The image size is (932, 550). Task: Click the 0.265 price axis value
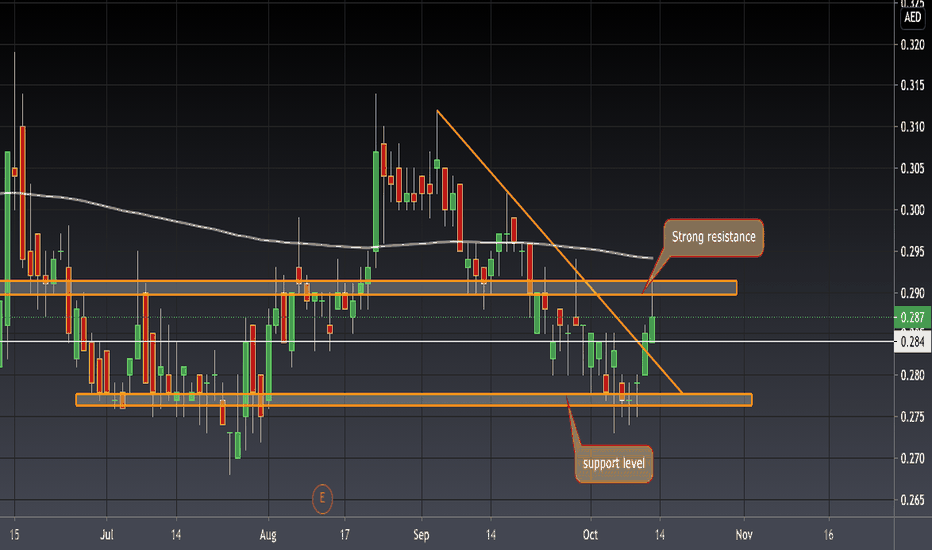pos(912,500)
